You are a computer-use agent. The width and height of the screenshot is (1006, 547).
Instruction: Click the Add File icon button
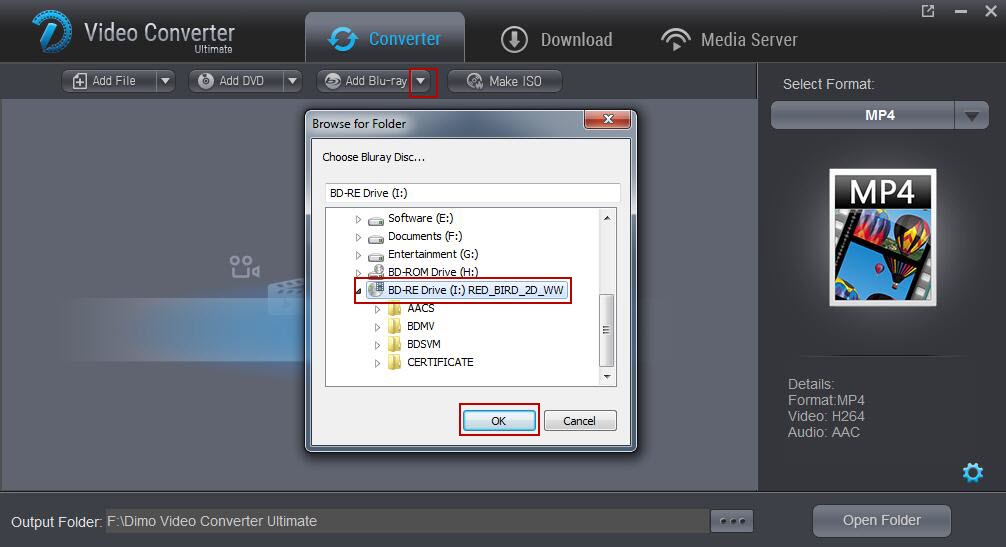click(80, 81)
